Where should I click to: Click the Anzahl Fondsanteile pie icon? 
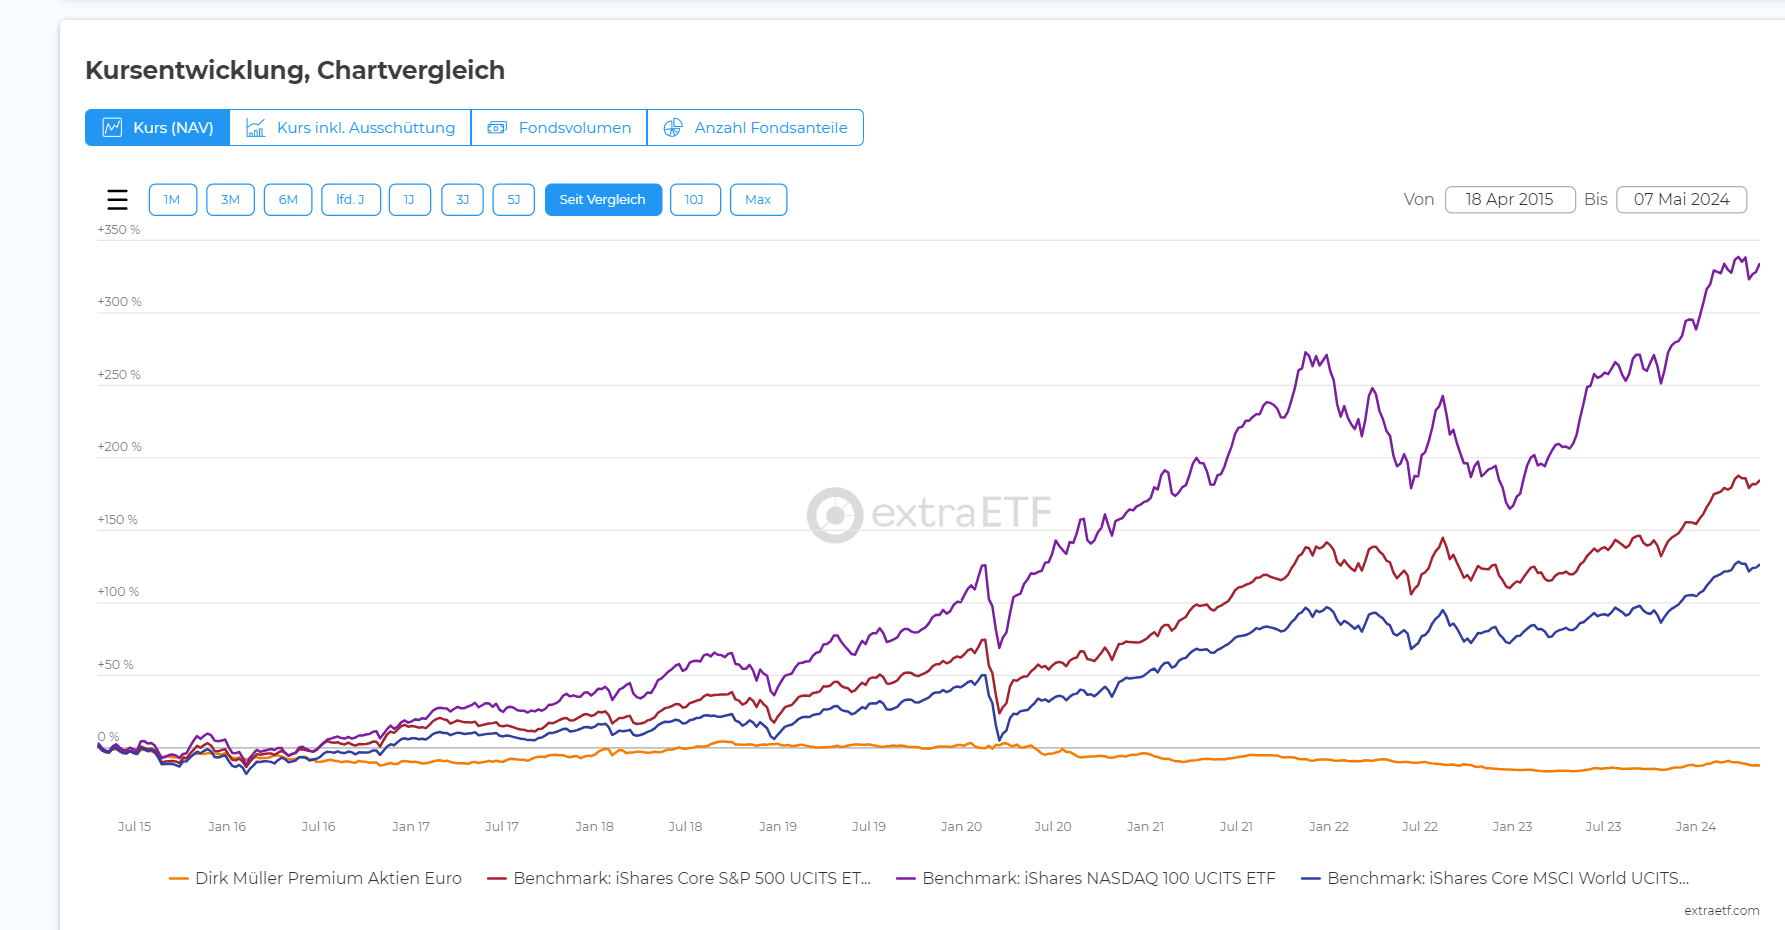tap(673, 128)
